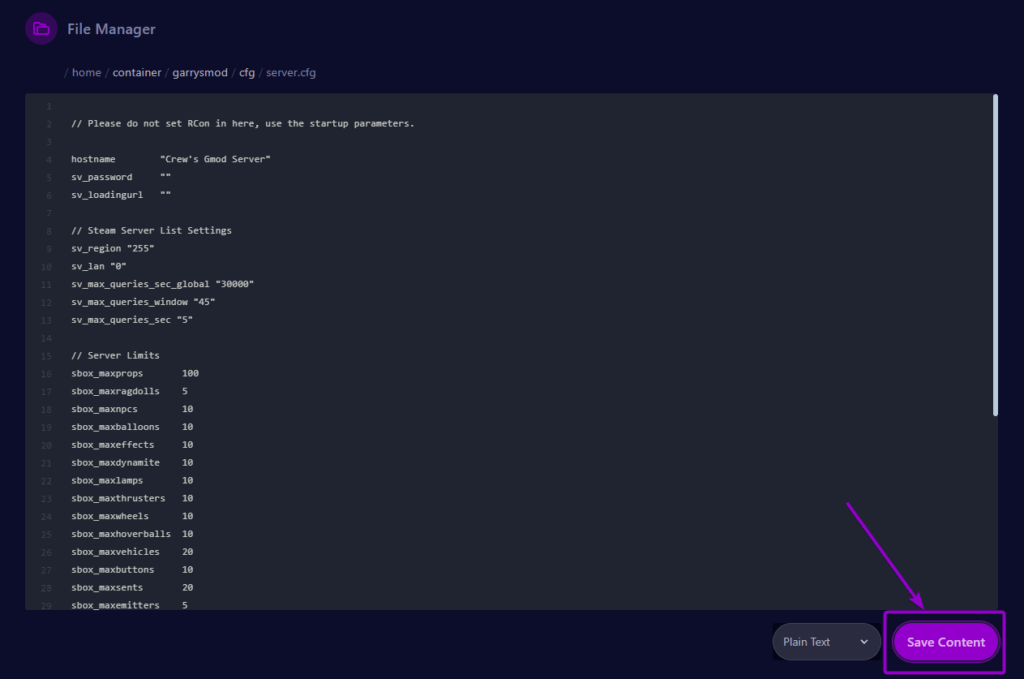This screenshot has width=1024, height=679.
Task: Click the sbox_maxragdolls 5 line
Action: [x=129, y=391]
